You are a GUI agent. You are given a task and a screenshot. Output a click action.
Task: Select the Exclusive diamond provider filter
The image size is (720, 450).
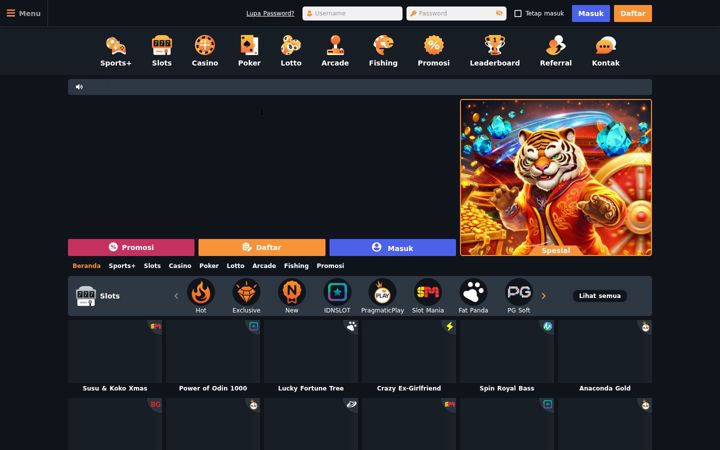246,292
